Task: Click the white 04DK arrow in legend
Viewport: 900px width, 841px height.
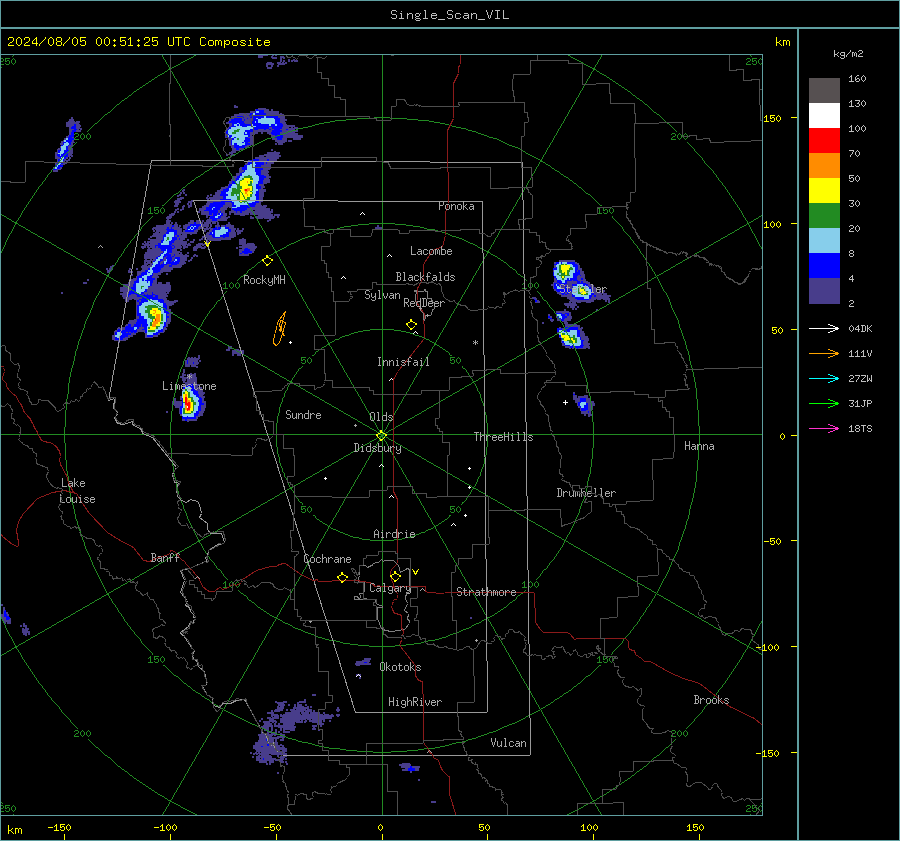Action: click(x=824, y=328)
